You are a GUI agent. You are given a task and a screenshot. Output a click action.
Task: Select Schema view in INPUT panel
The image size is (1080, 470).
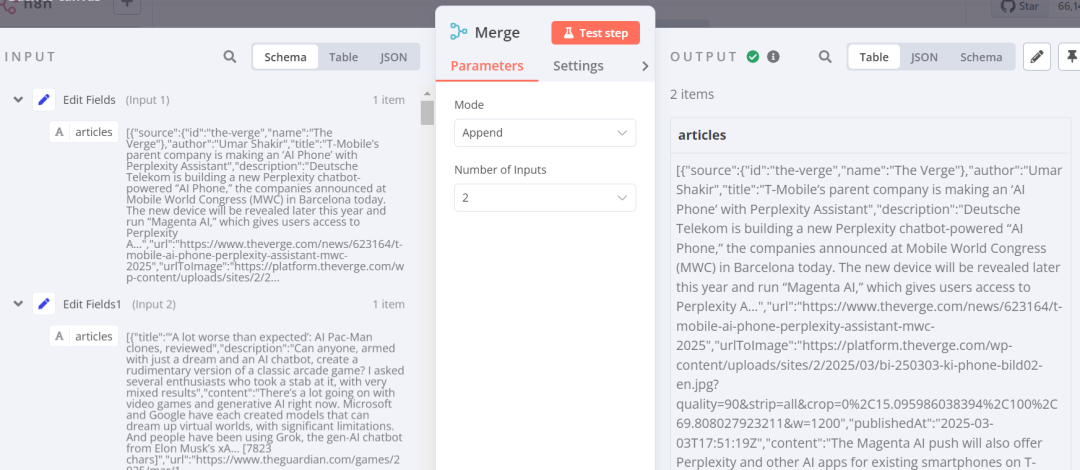coord(285,57)
